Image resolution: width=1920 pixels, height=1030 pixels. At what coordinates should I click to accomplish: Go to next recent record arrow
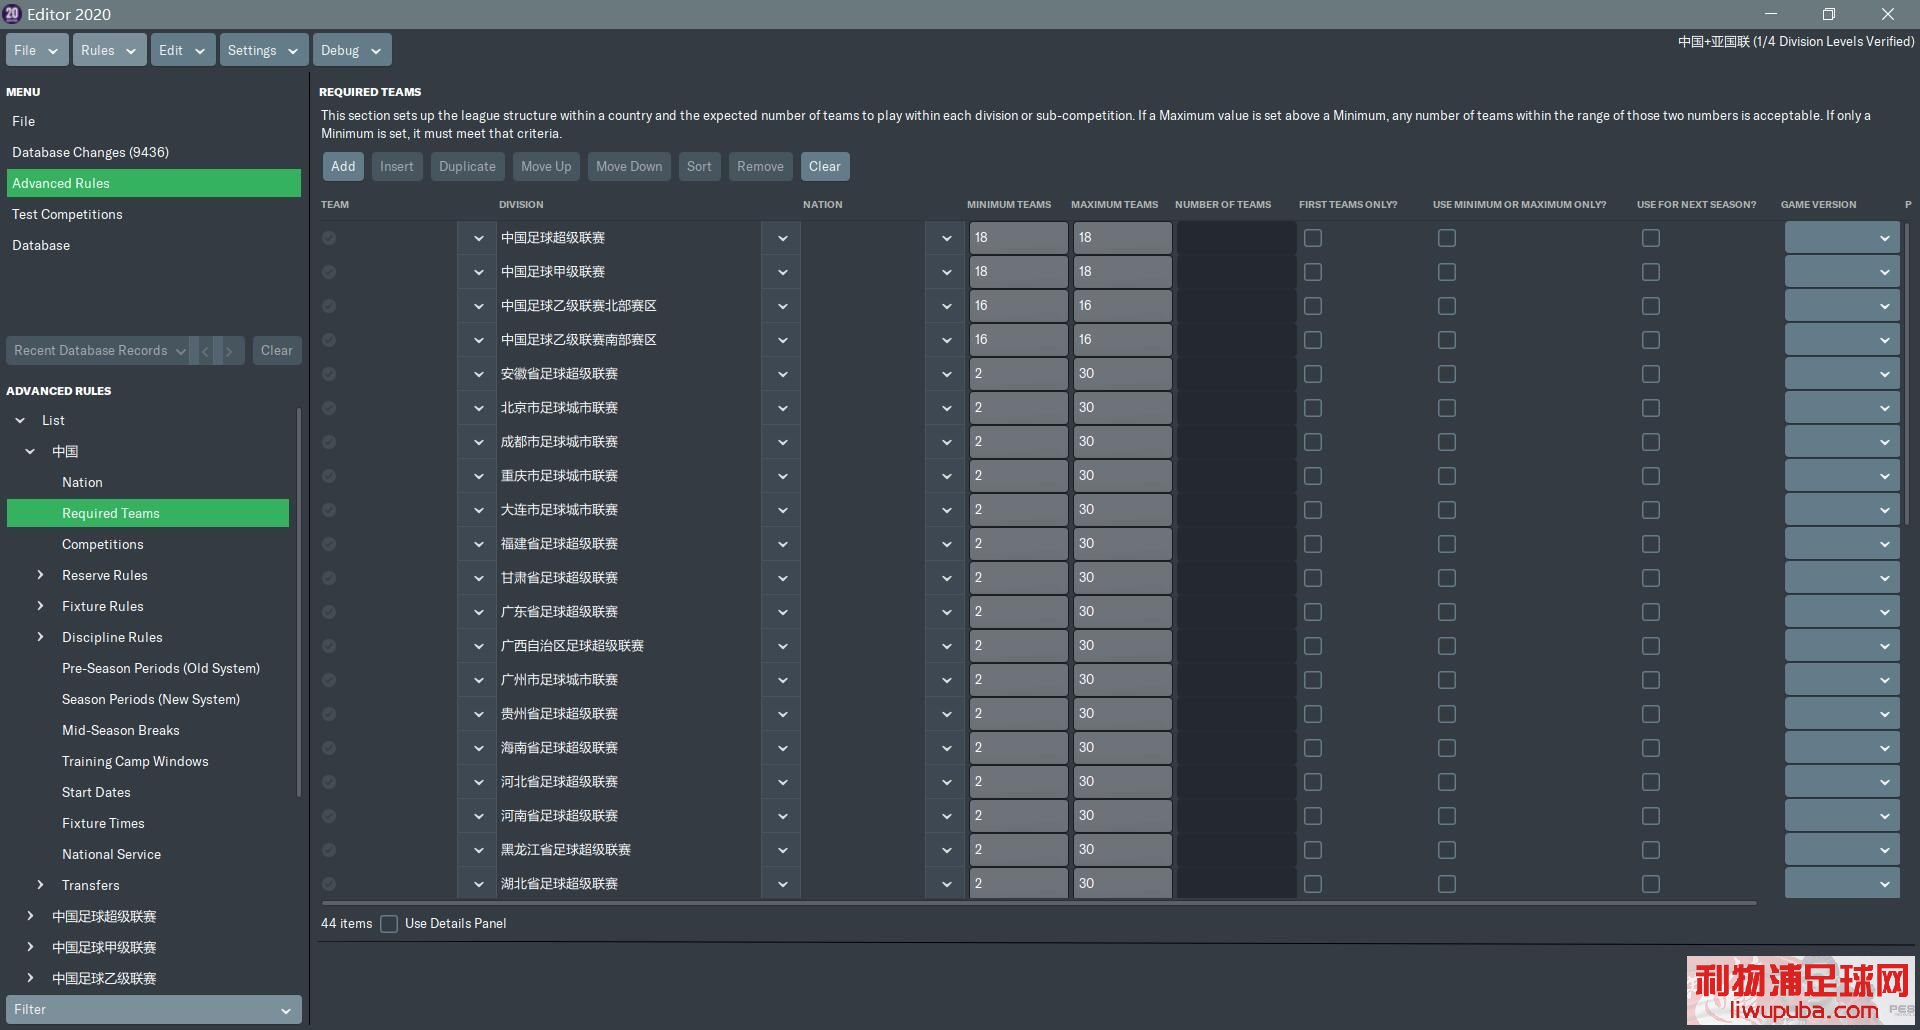coord(229,351)
